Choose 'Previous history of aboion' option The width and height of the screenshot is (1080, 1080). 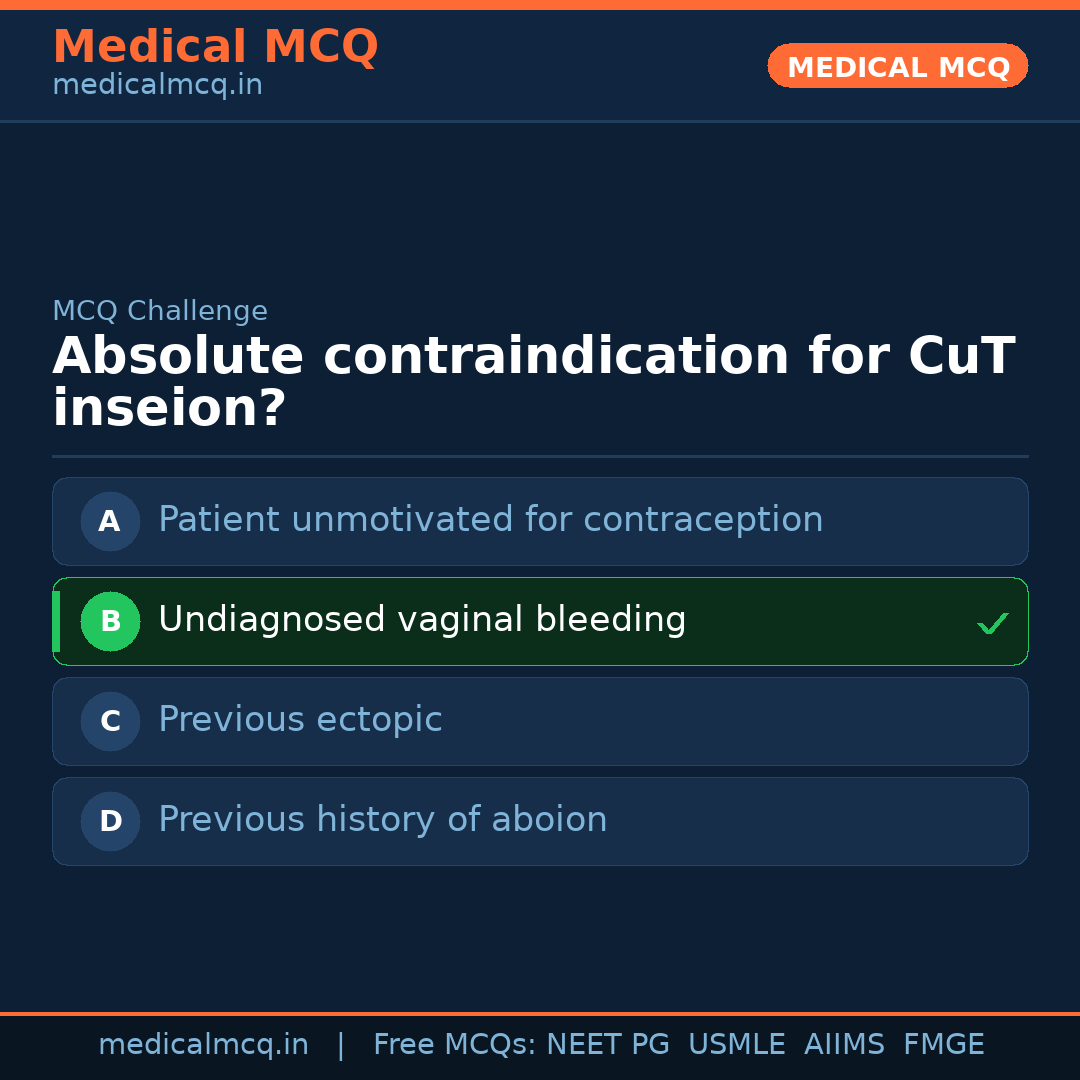point(382,820)
